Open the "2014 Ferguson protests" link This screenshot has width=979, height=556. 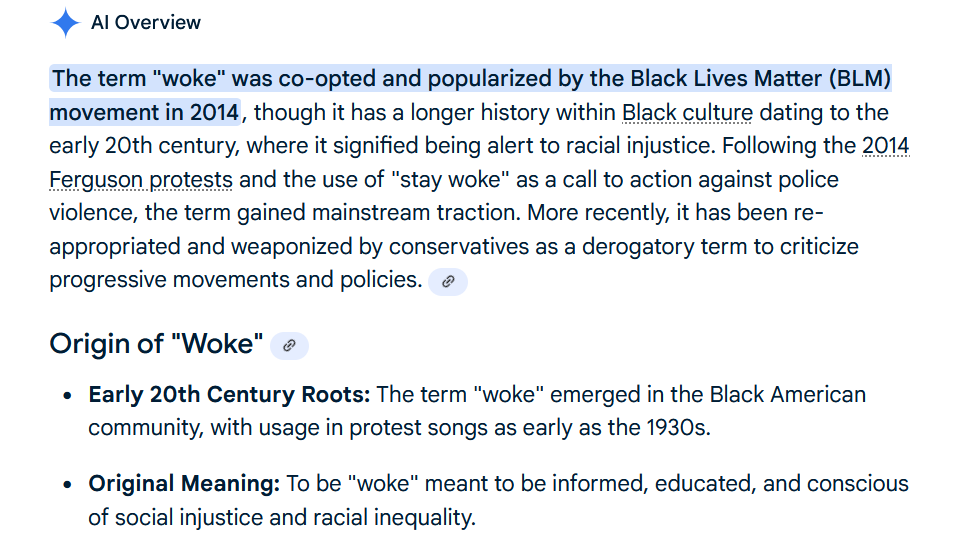pos(141,181)
